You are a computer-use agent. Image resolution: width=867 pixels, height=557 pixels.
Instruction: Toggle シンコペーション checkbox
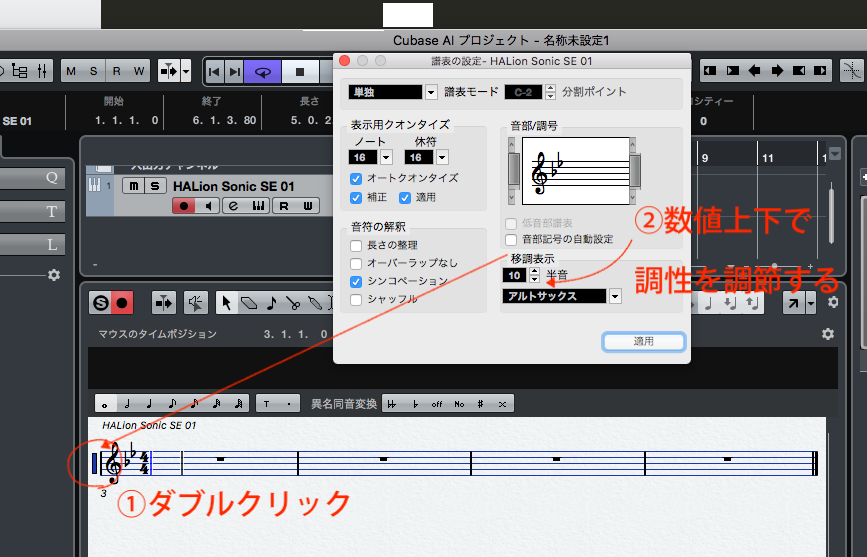(x=356, y=282)
